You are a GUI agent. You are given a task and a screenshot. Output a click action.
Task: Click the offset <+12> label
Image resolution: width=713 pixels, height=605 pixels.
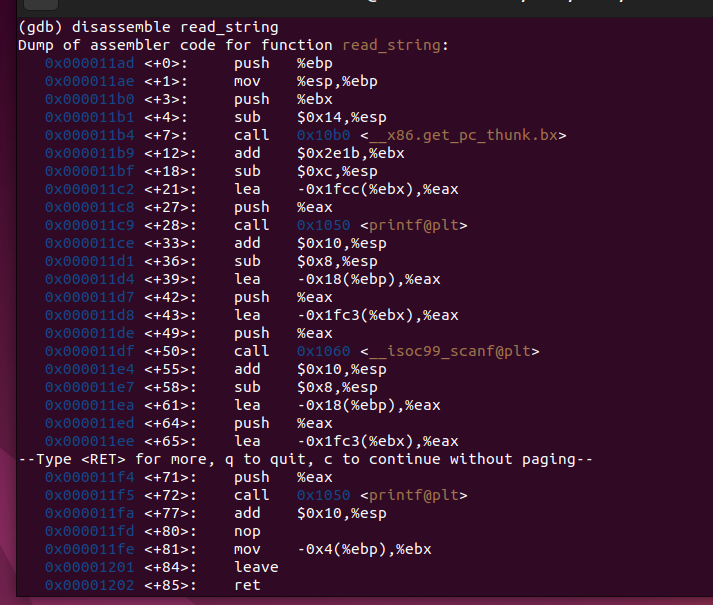pyautogui.click(x=171, y=153)
